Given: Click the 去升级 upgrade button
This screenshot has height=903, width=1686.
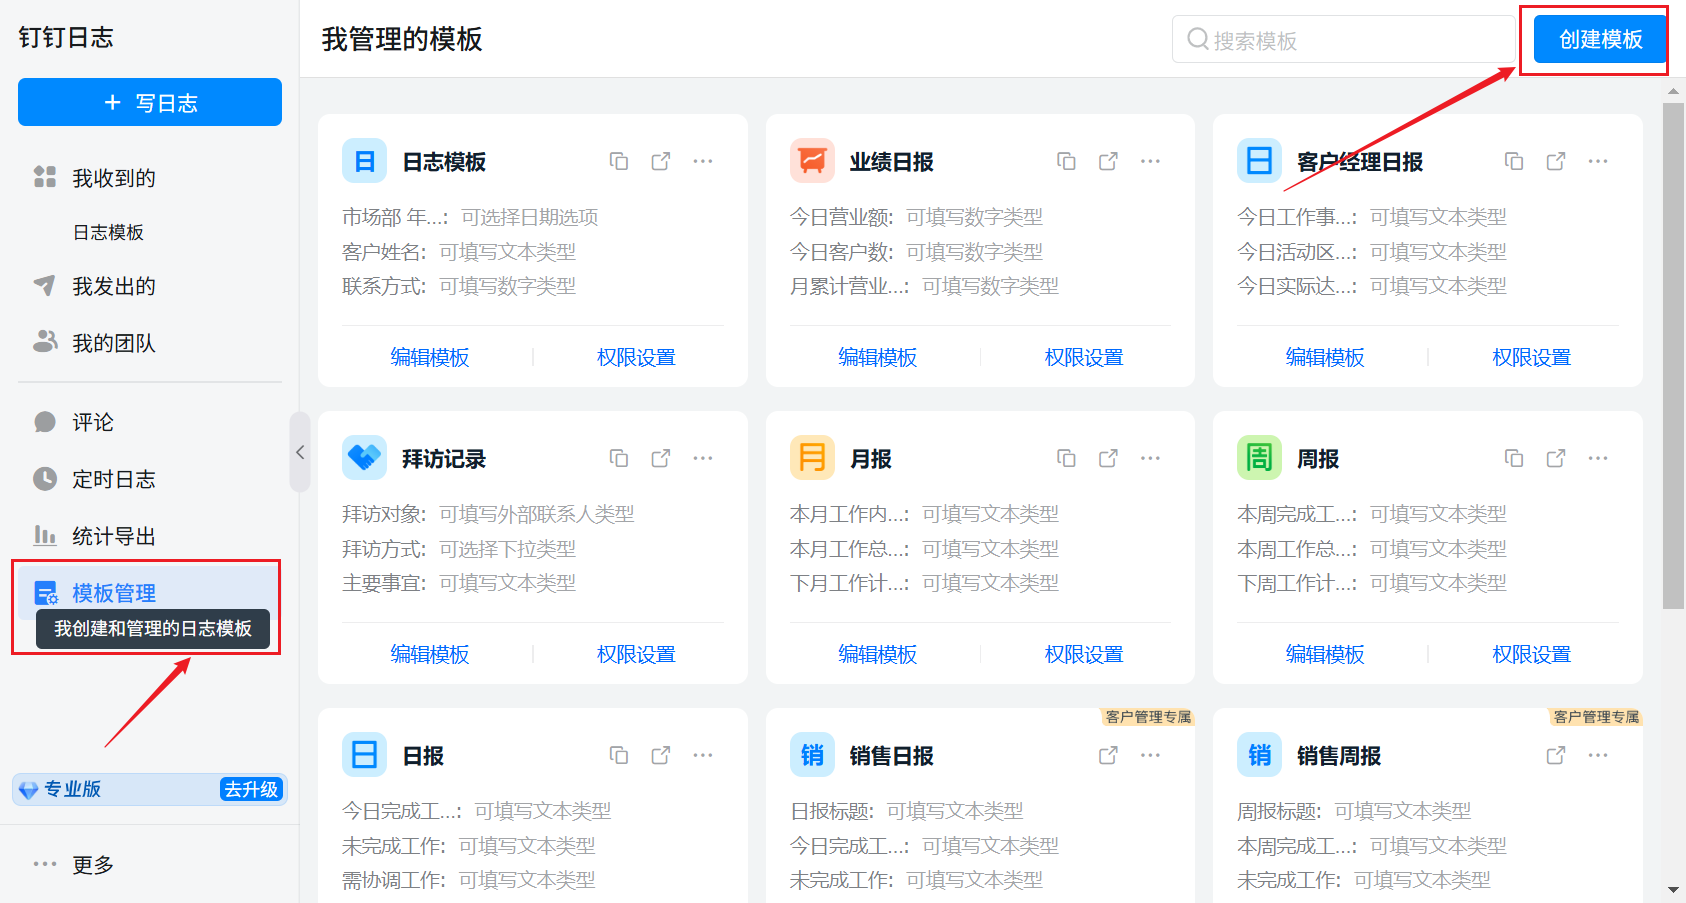Looking at the screenshot, I should click(251, 789).
